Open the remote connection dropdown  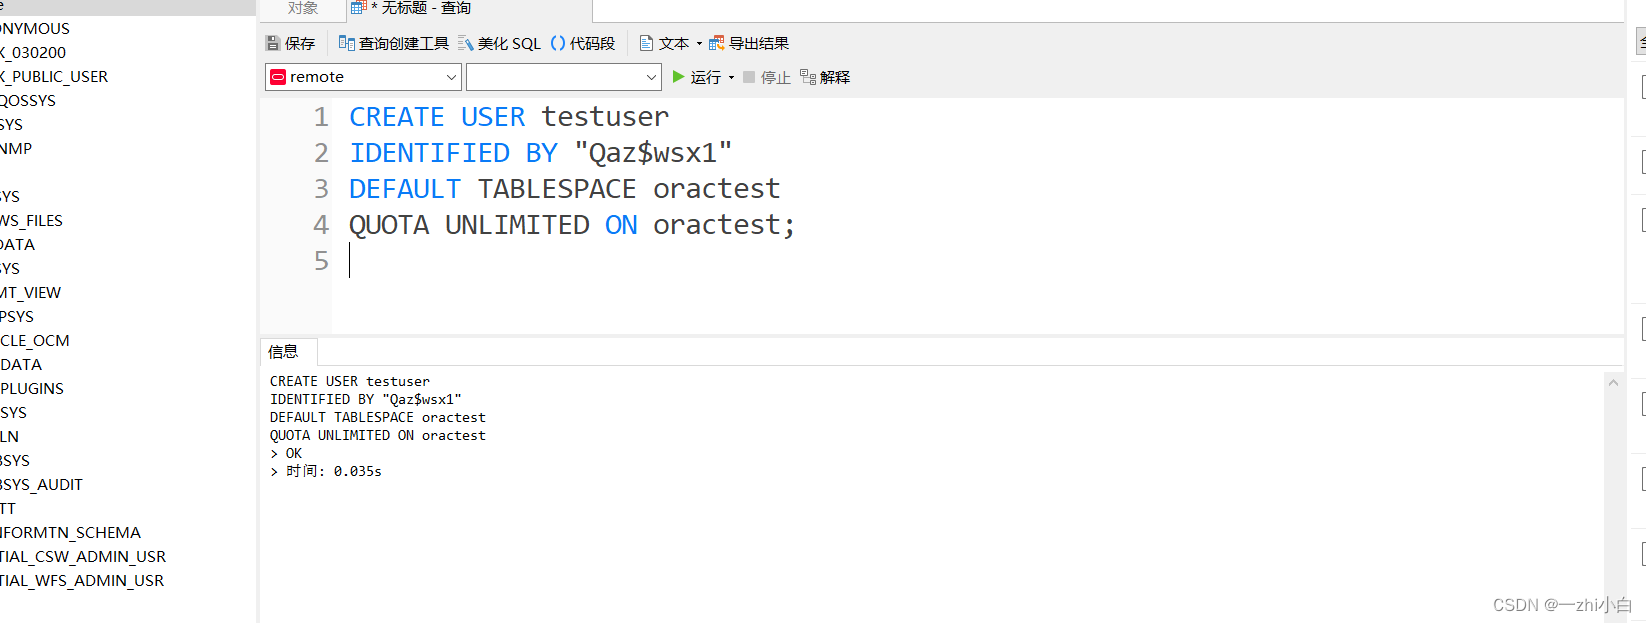(452, 76)
